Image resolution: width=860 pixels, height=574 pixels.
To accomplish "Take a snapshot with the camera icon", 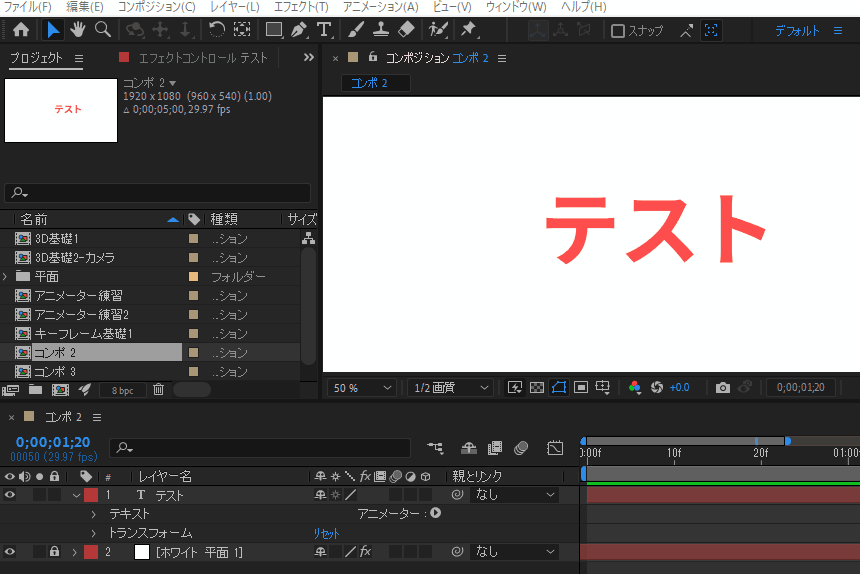I will click(x=723, y=388).
